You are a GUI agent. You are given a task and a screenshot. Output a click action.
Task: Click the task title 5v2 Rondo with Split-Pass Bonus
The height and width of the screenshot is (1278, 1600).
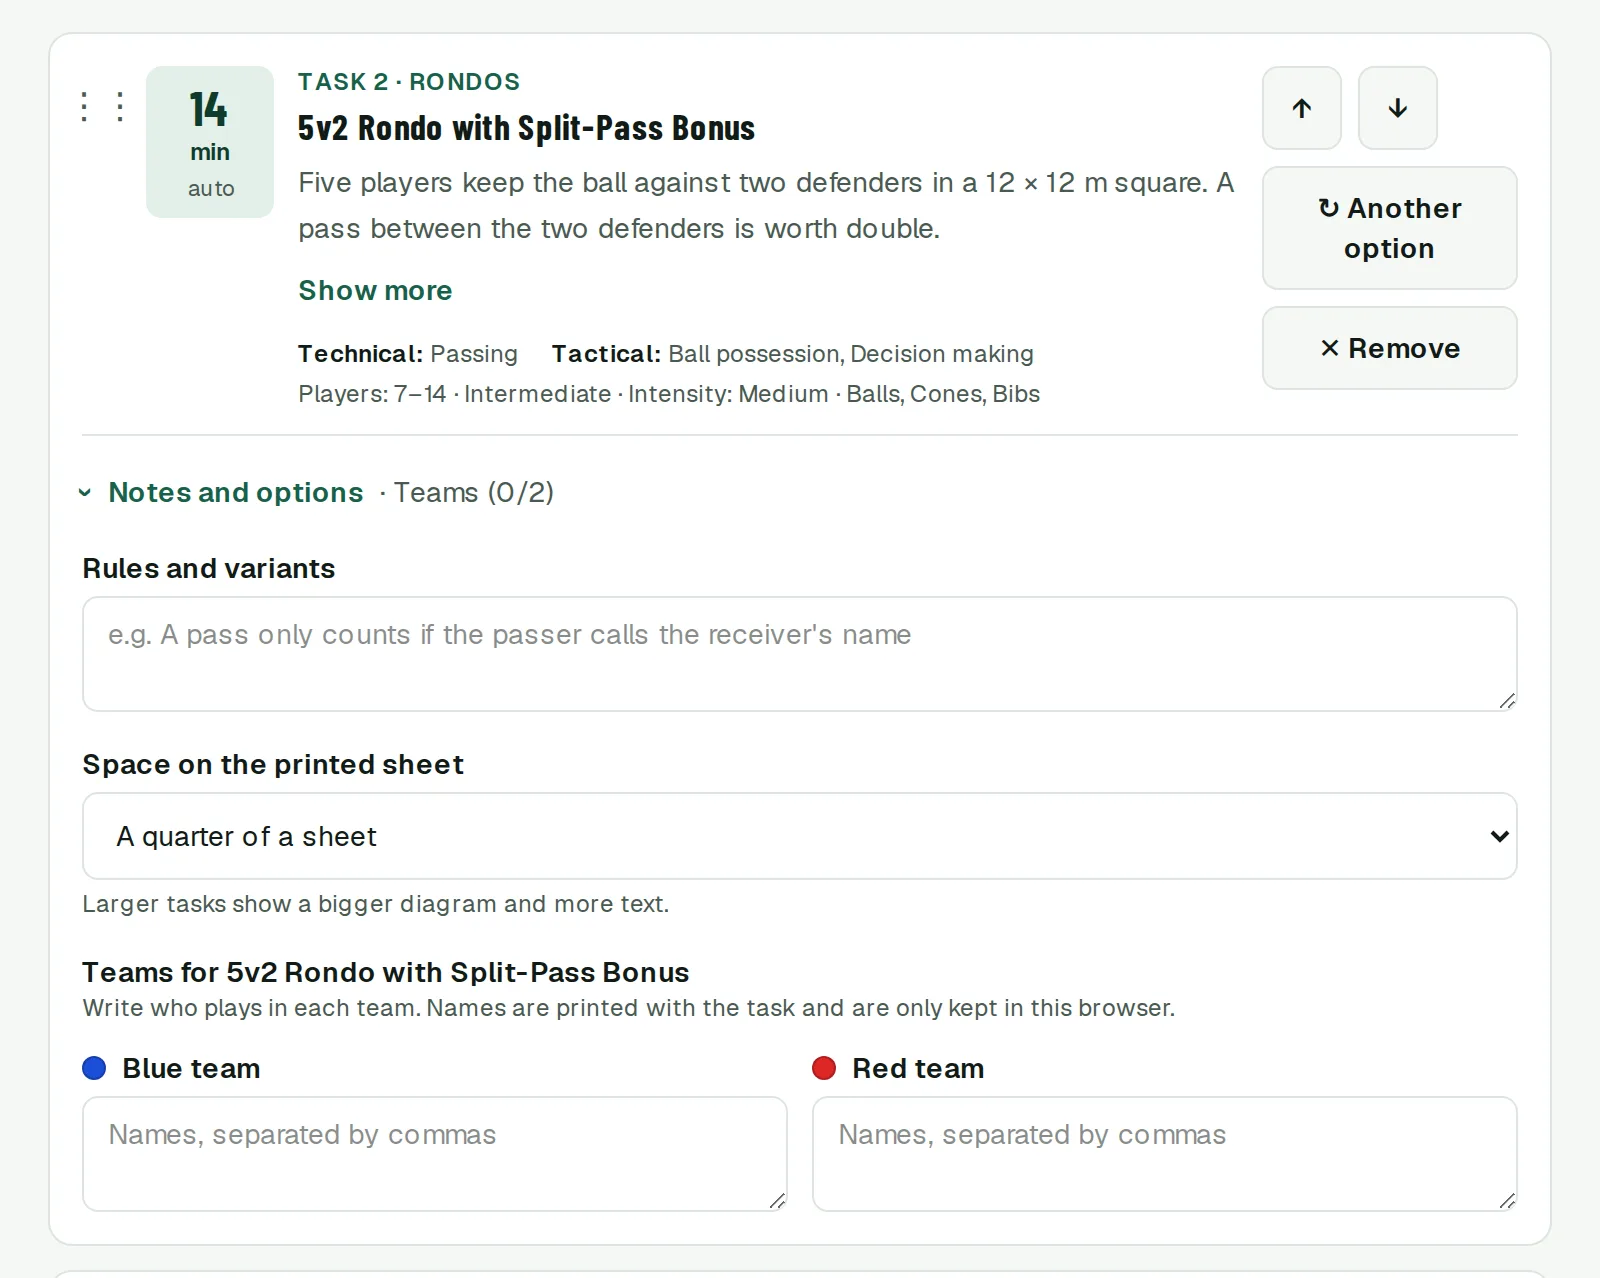point(526,128)
